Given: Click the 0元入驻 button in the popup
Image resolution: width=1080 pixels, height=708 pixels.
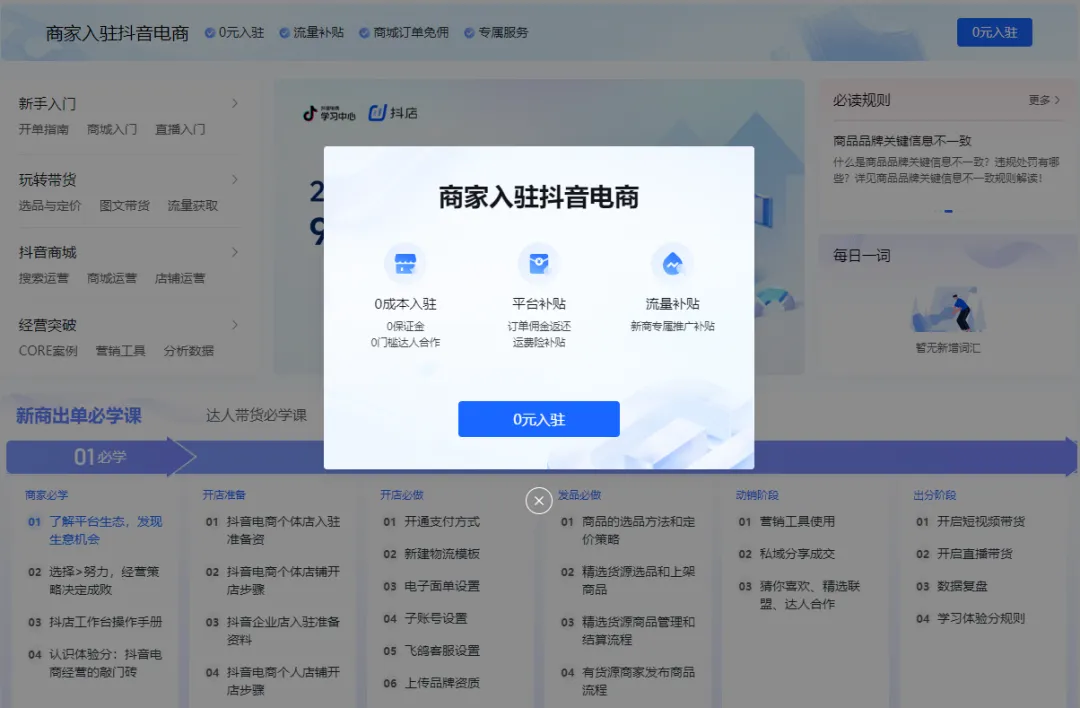Looking at the screenshot, I should (539, 419).
